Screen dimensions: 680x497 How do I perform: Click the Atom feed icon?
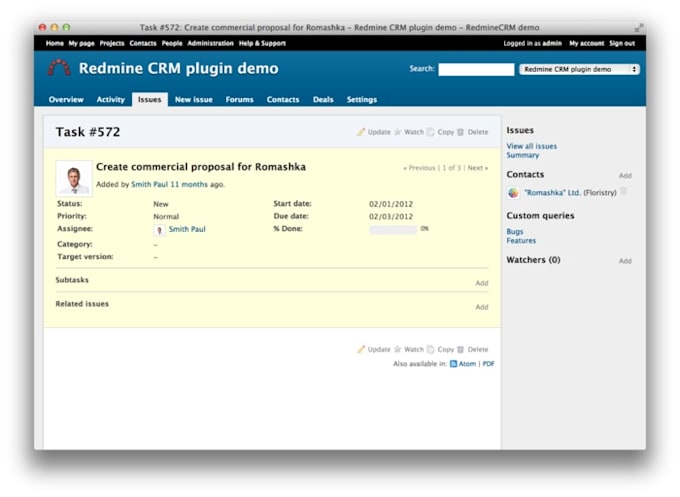pos(453,364)
